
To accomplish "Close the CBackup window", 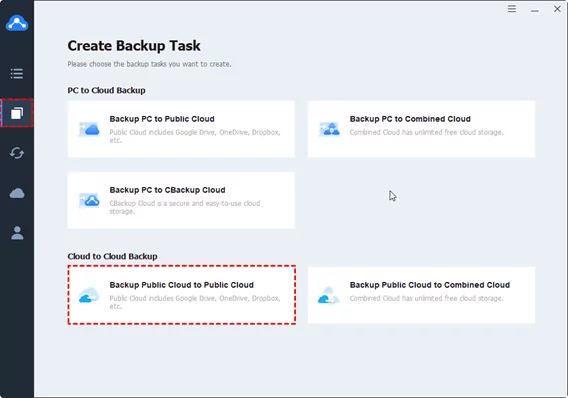I will click(557, 9).
